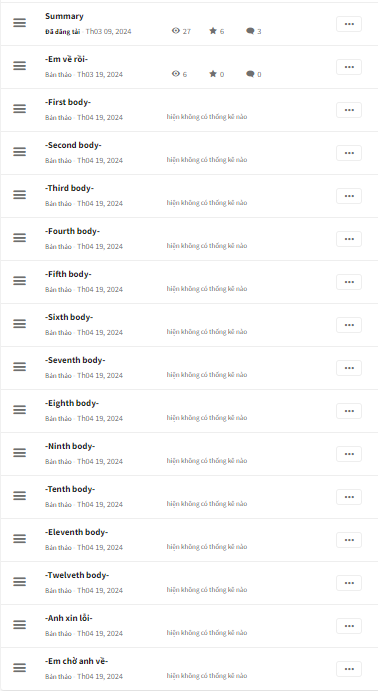Show more options for -Em chờ anh về-
378x691 pixels.
pos(349,669)
